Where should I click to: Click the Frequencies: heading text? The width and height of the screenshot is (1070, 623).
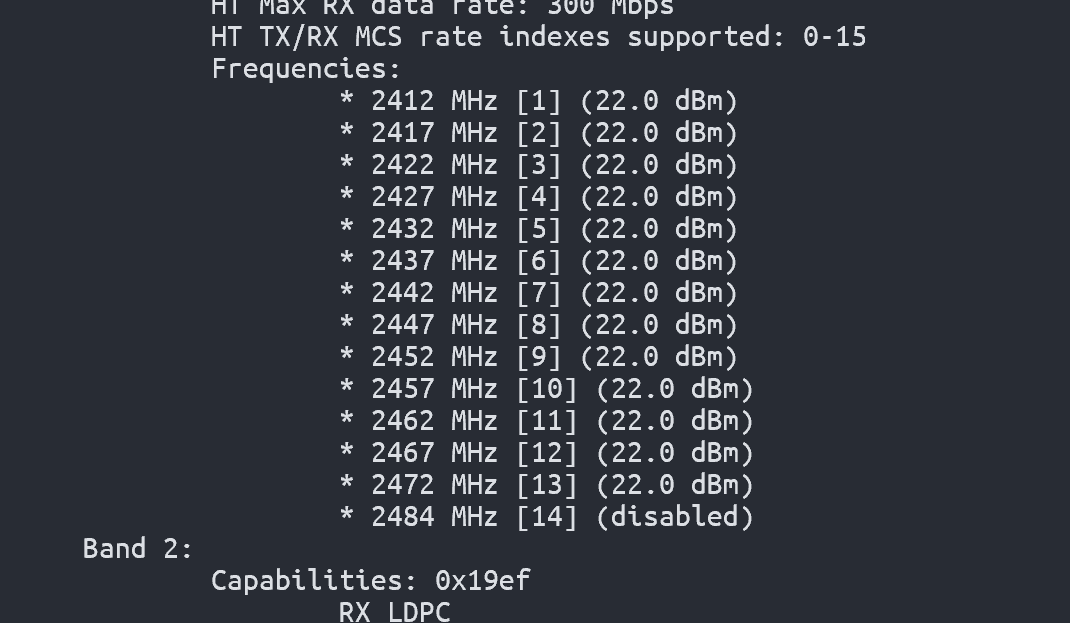[306, 70]
